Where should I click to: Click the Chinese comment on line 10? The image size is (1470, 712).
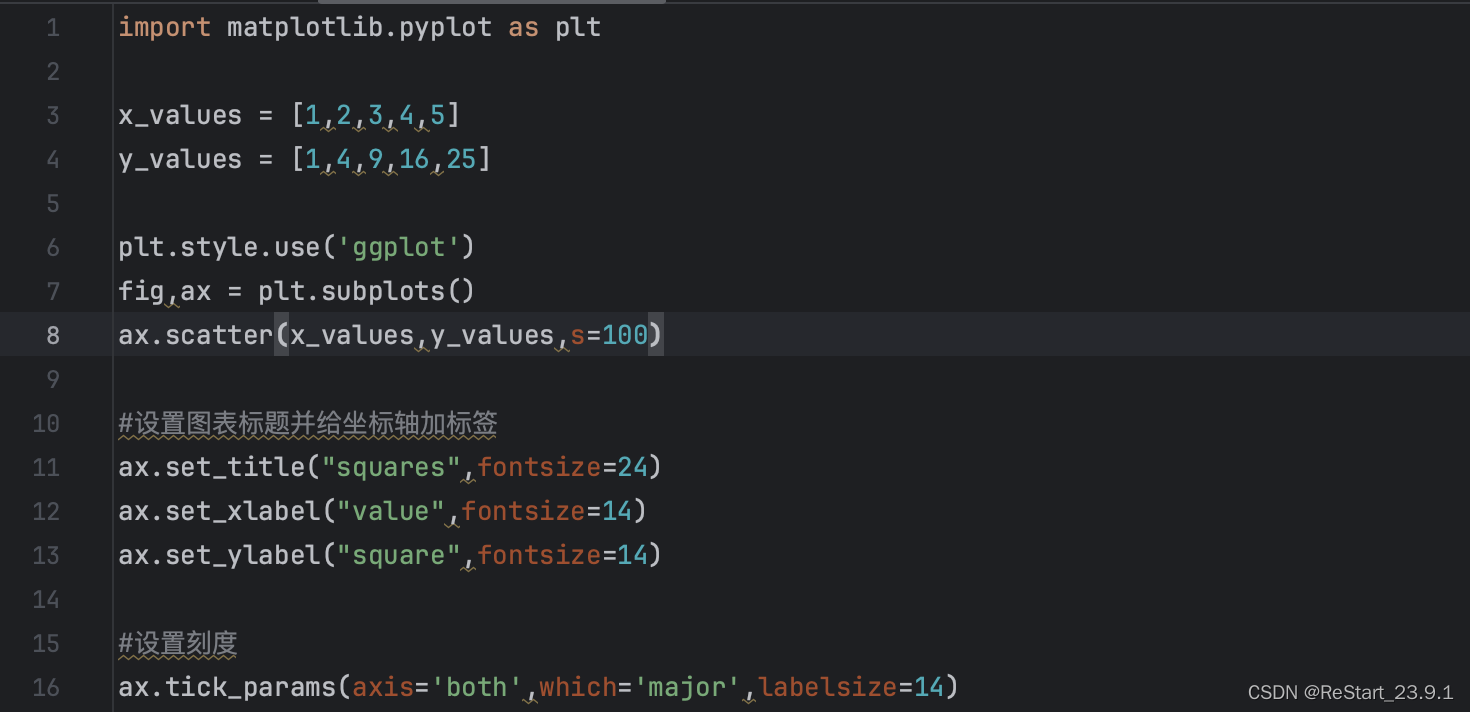point(308,423)
